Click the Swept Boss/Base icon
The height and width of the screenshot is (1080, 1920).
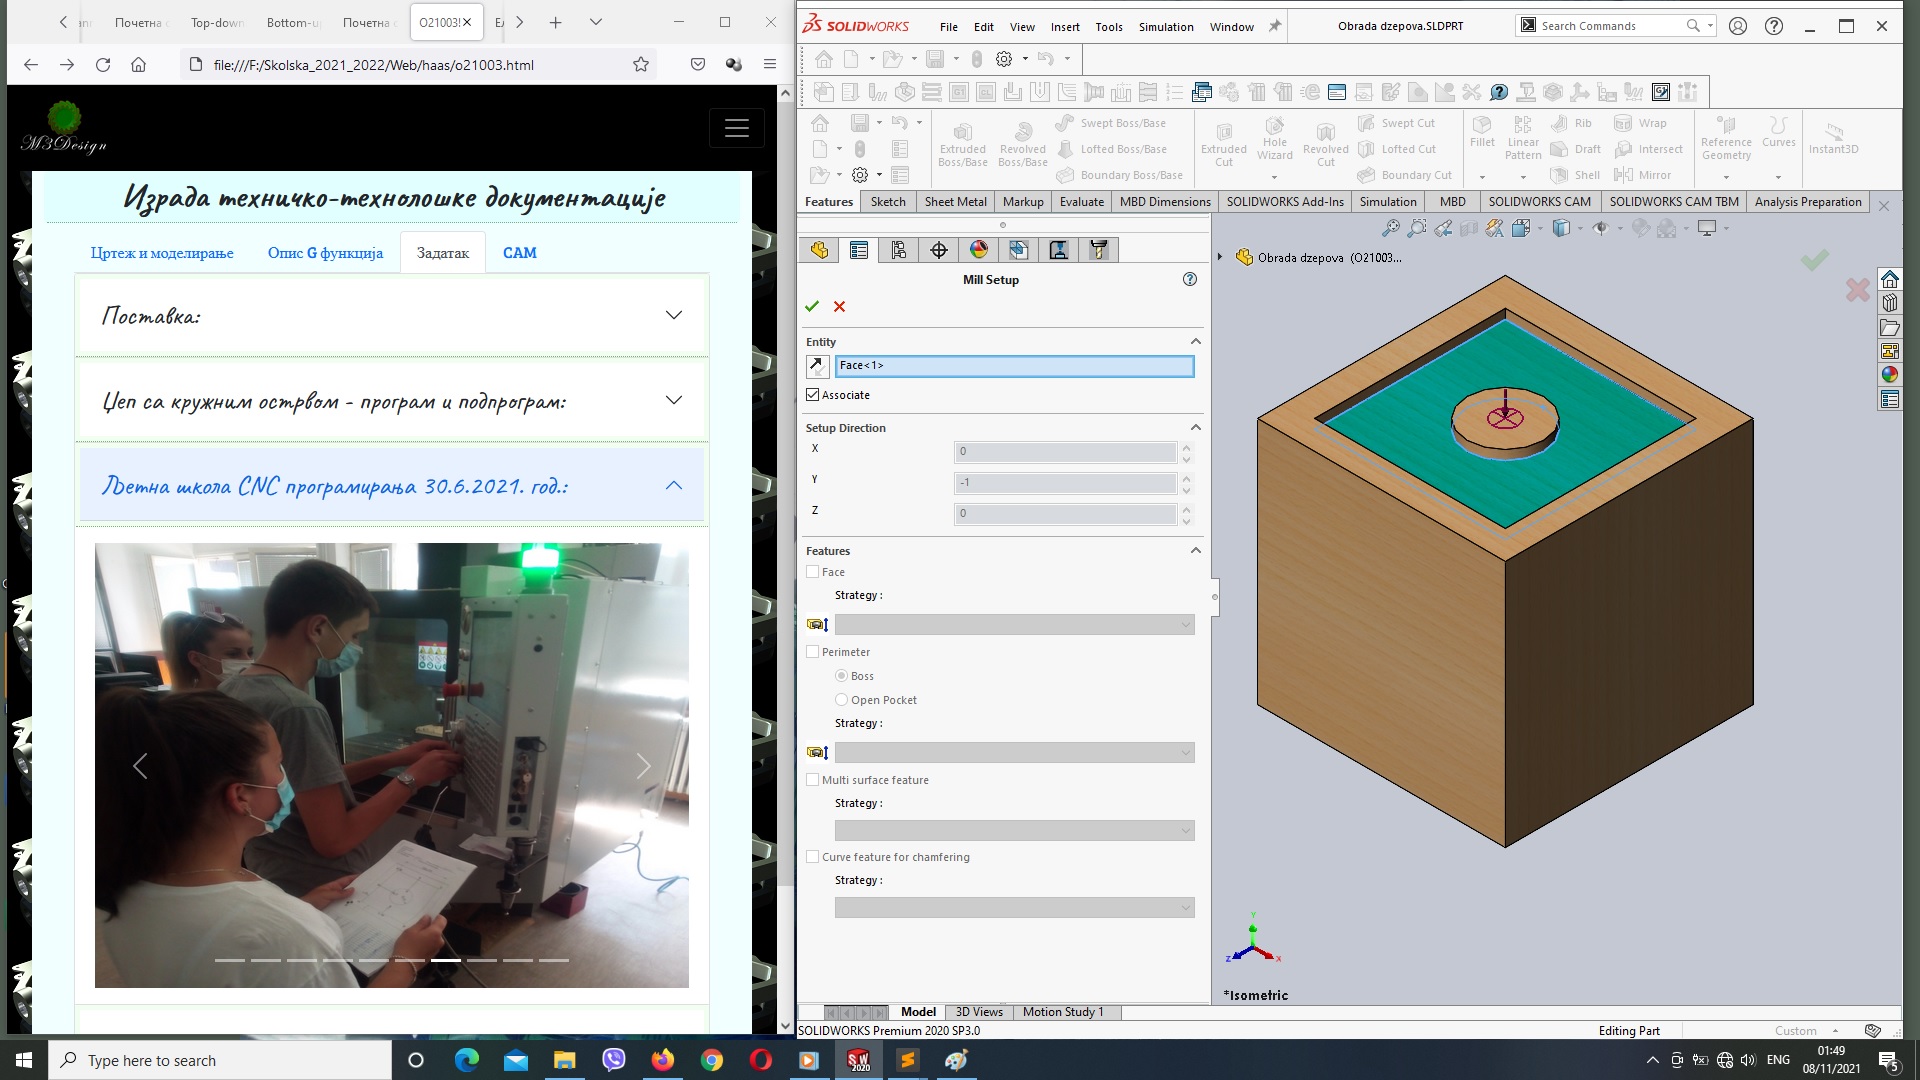coord(1064,123)
